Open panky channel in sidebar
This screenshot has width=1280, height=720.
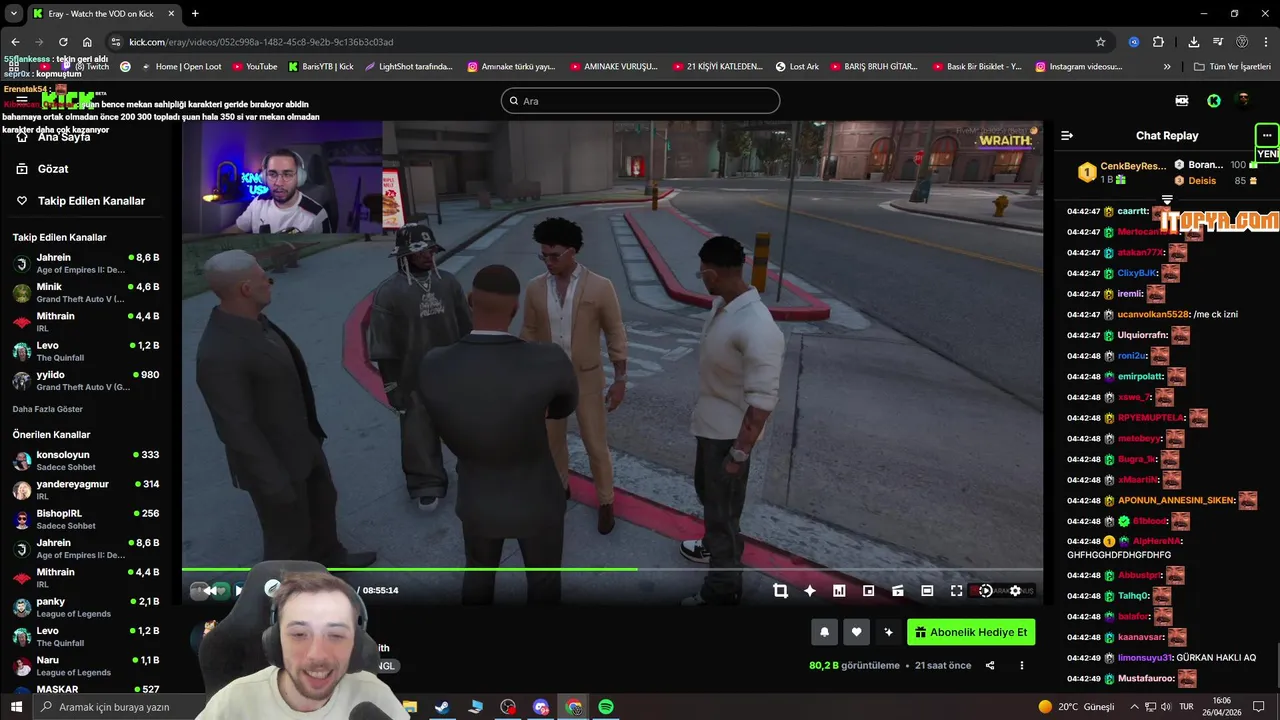tap(85, 607)
